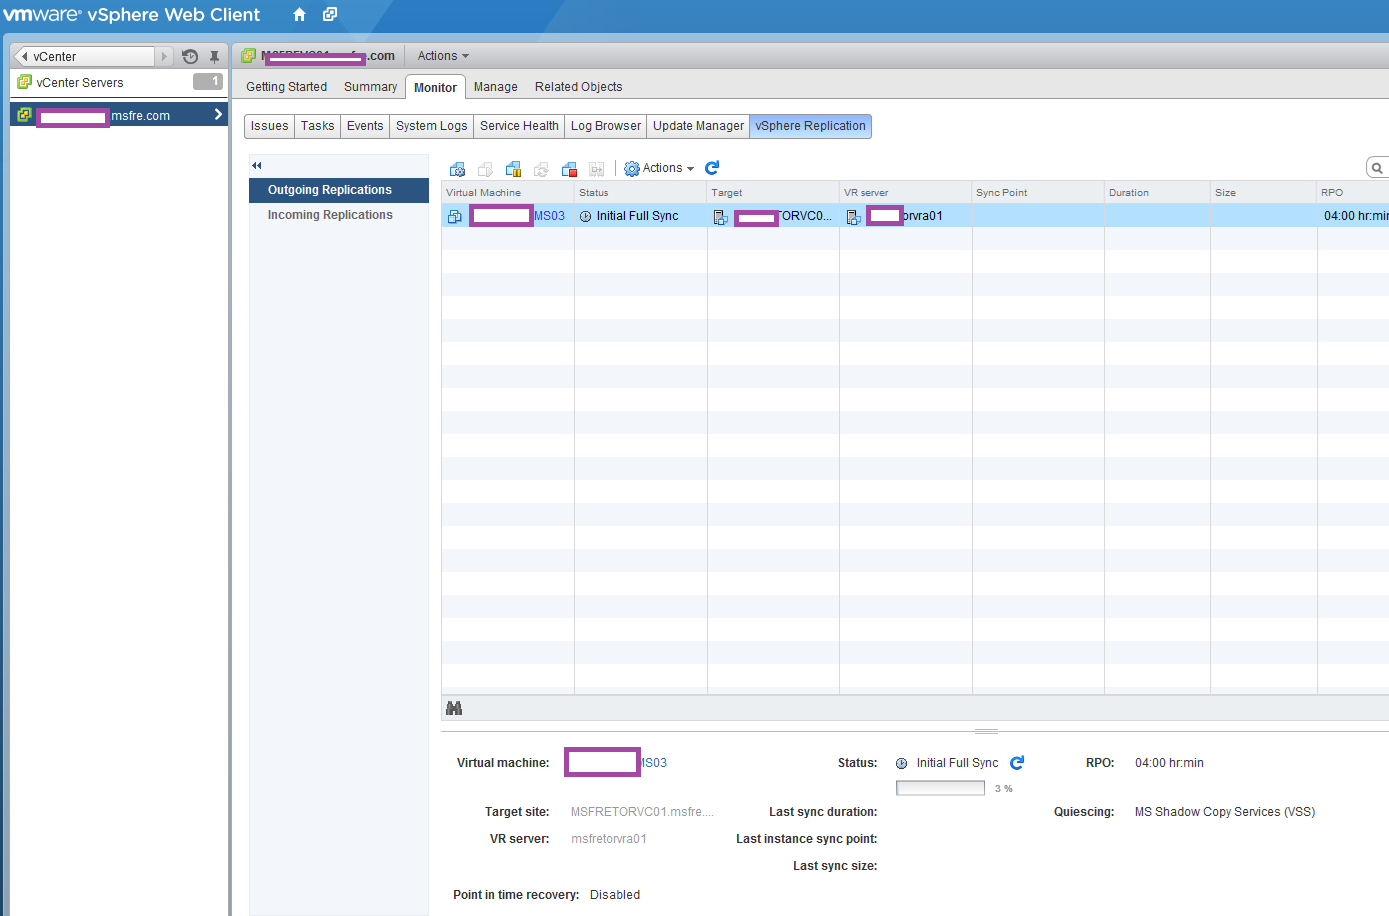
Task: Refresh sync status in details pane
Action: (x=1017, y=763)
